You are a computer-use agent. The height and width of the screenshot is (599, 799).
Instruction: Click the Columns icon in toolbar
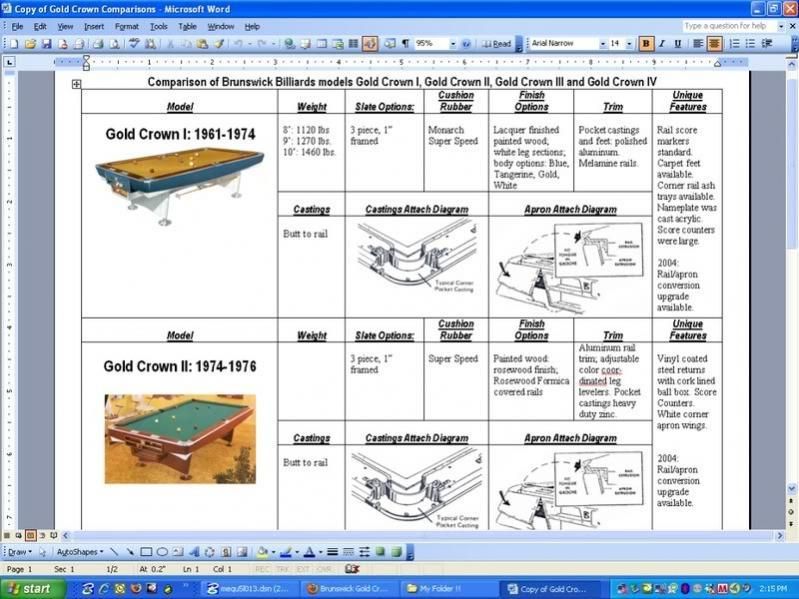pyautogui.click(x=353, y=44)
